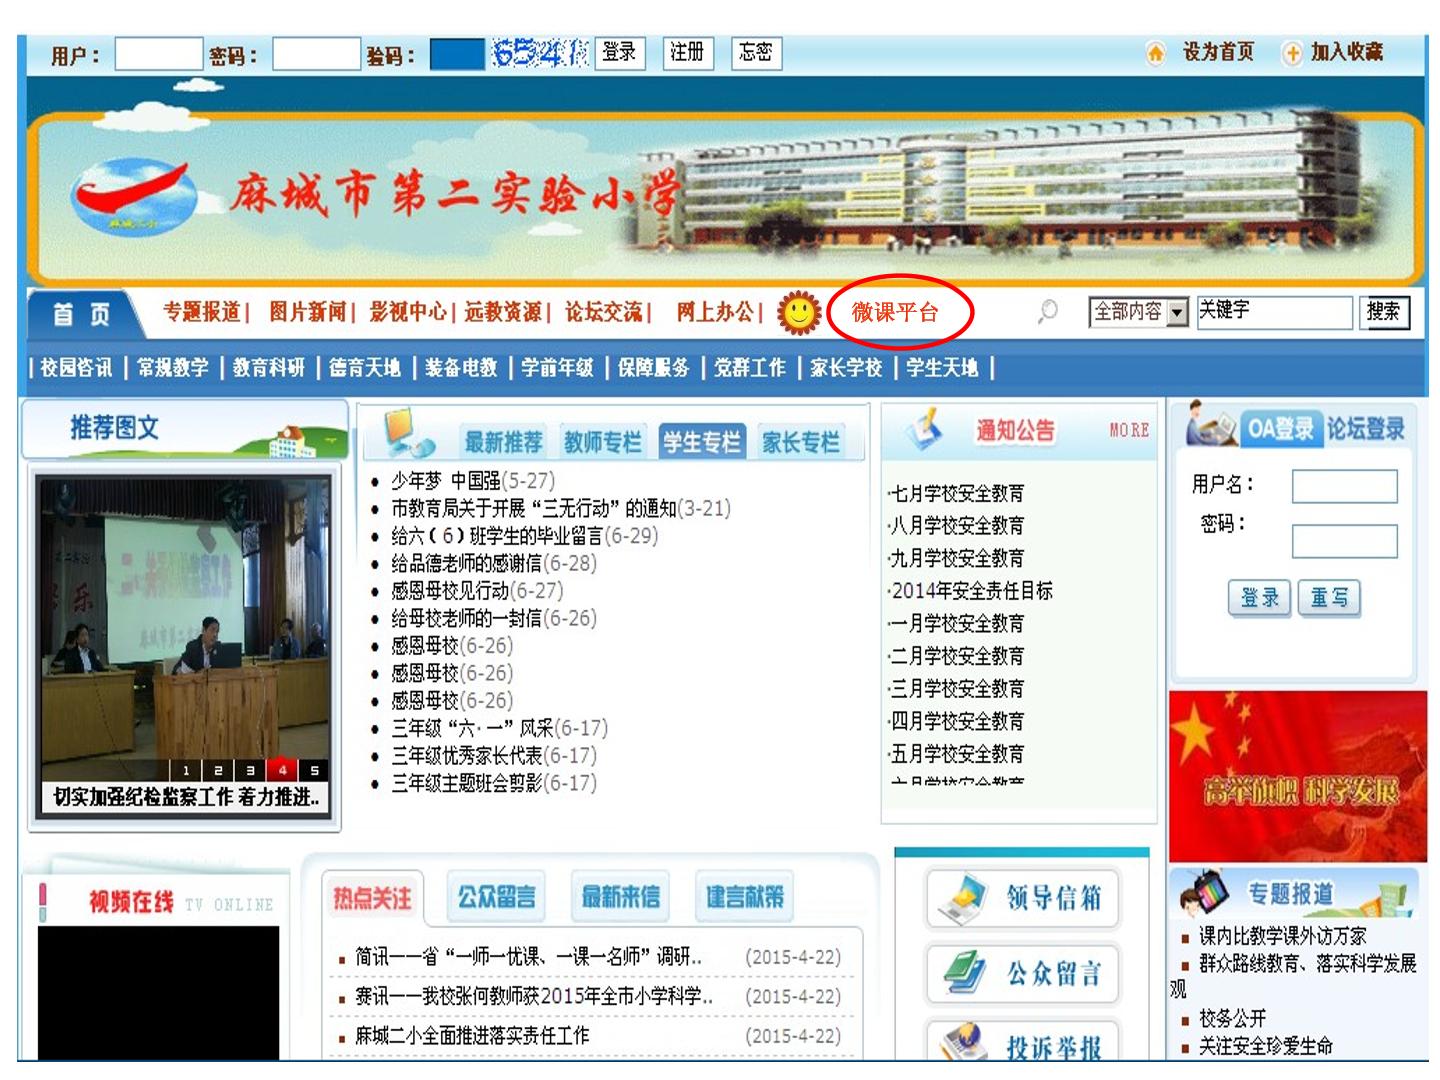
Task: Open the 公众留言 tab
Action: click(x=496, y=897)
